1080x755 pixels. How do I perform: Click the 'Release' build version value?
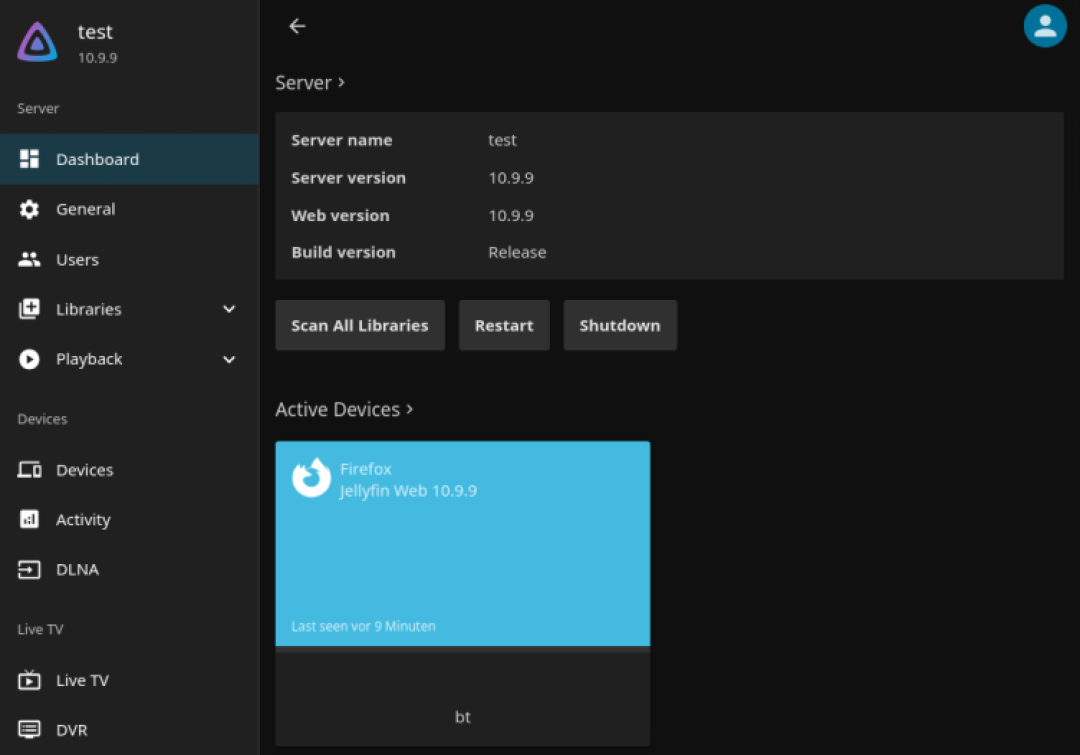click(x=517, y=252)
